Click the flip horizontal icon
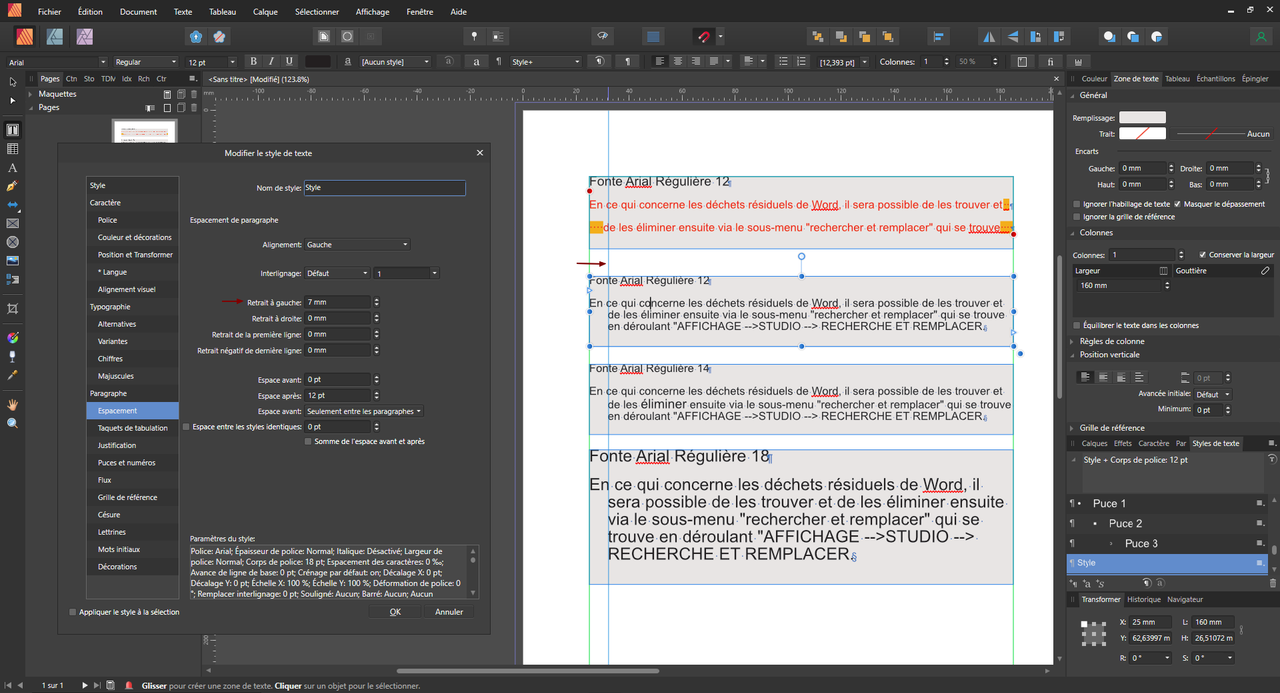 click(989, 37)
